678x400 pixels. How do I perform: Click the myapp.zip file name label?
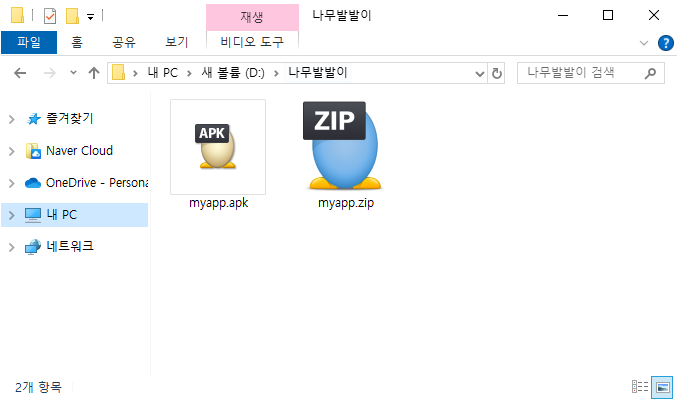click(x=346, y=203)
